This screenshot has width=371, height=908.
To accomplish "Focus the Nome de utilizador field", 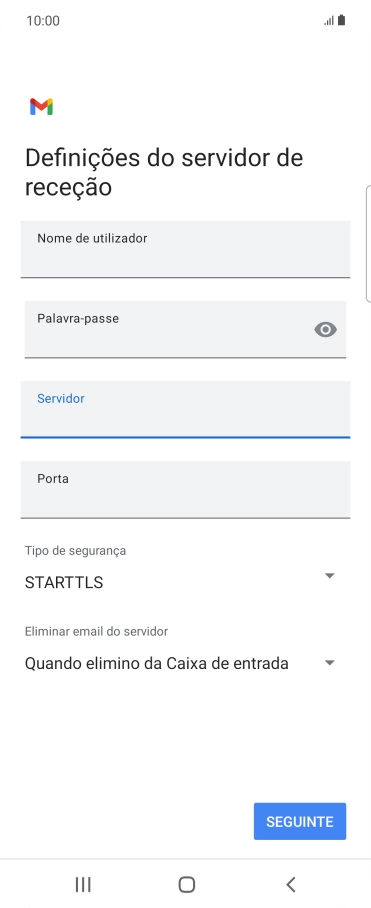I will (185, 249).
